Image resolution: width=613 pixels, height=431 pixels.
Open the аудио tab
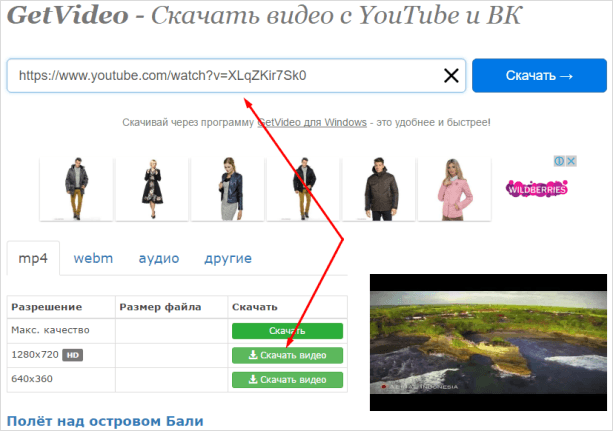click(x=159, y=259)
